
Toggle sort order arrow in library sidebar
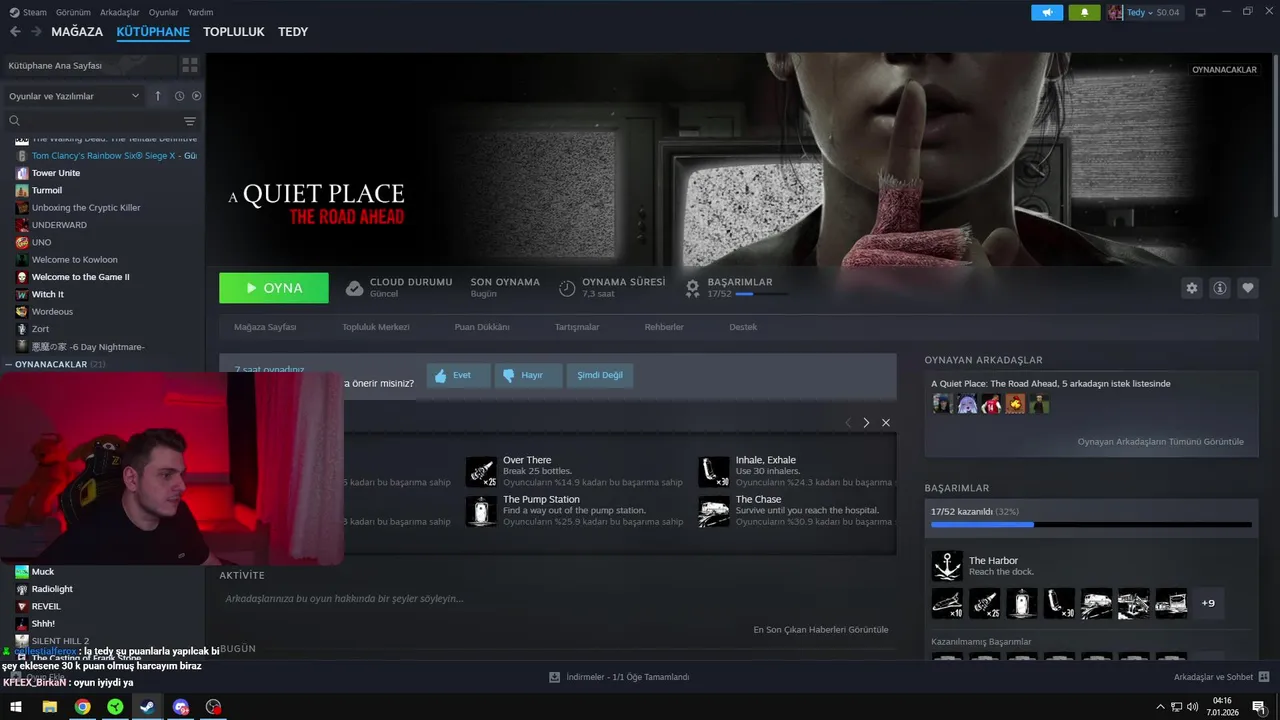157,96
